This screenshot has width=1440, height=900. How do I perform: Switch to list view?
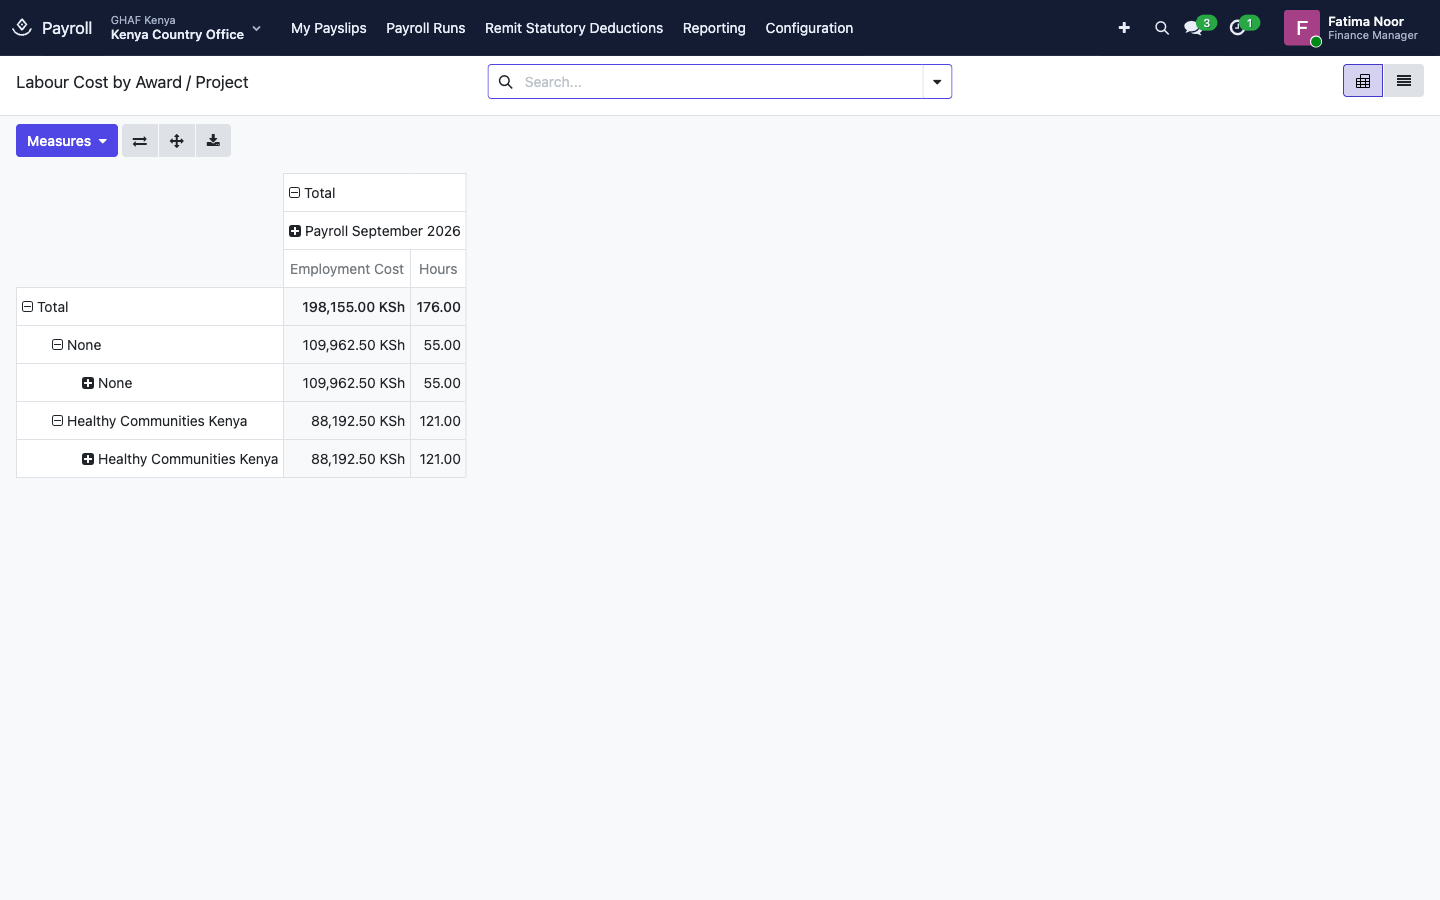pos(1403,81)
